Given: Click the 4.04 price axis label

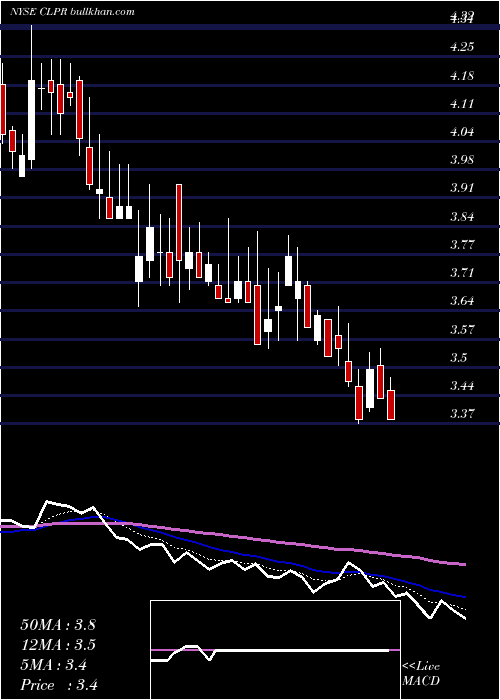Looking at the screenshot, I should click(x=462, y=132).
